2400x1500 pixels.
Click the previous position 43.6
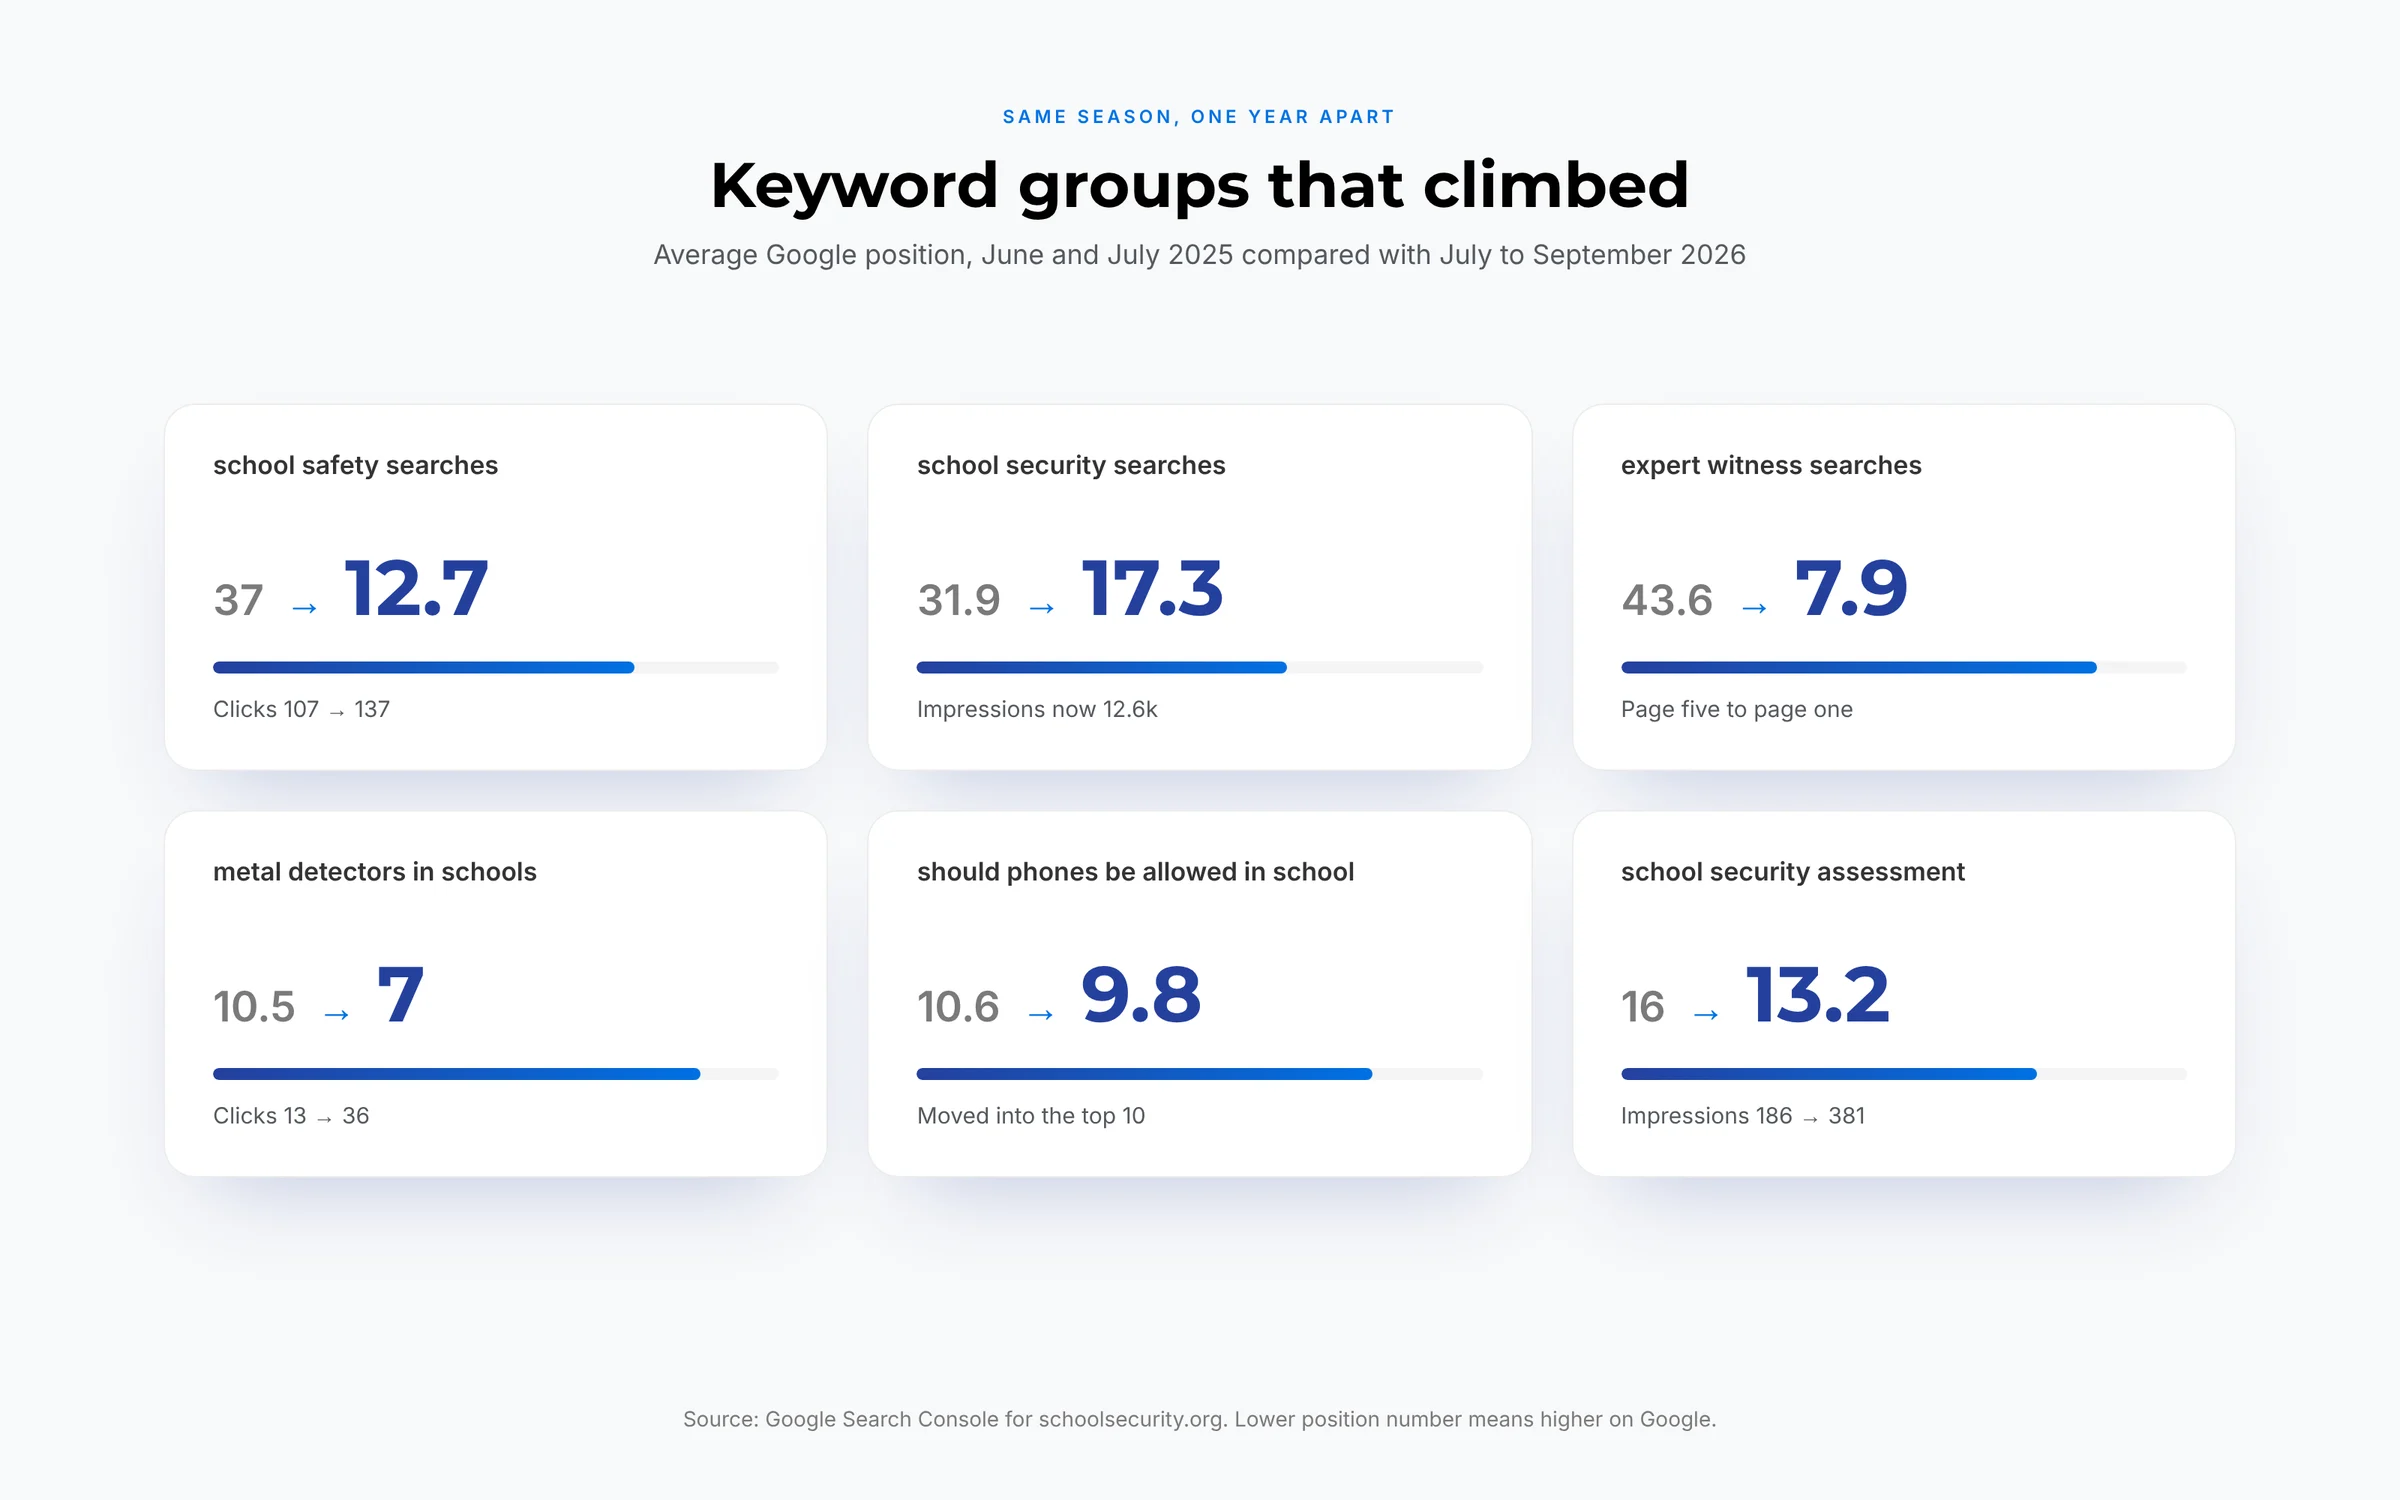tap(1667, 601)
